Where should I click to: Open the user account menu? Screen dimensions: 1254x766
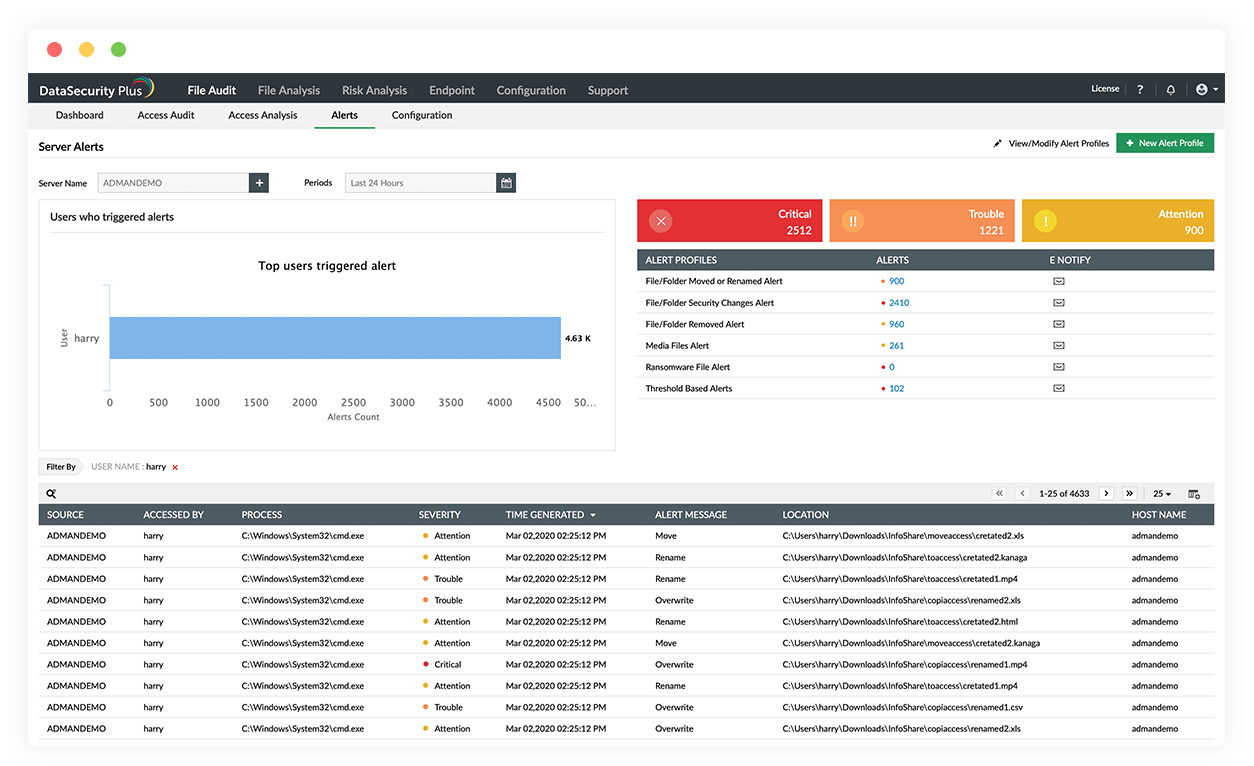(1207, 89)
